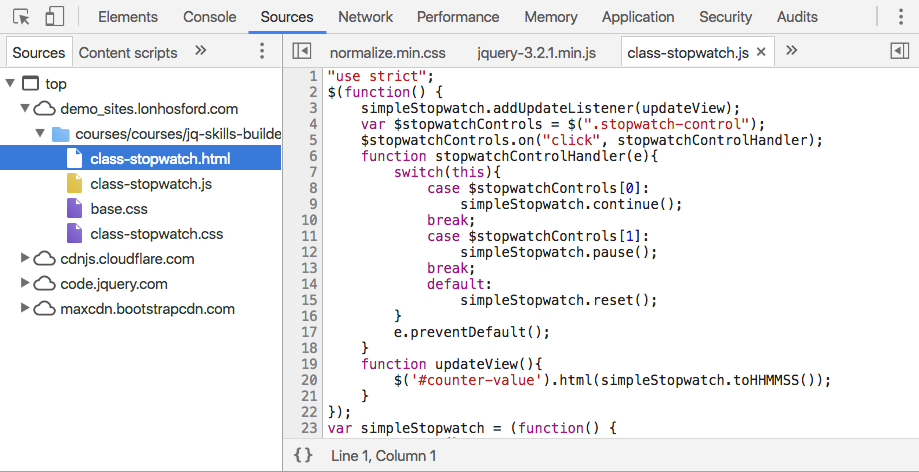The image size is (919, 472).
Task: Show more open editor tabs chevron
Action: point(792,50)
